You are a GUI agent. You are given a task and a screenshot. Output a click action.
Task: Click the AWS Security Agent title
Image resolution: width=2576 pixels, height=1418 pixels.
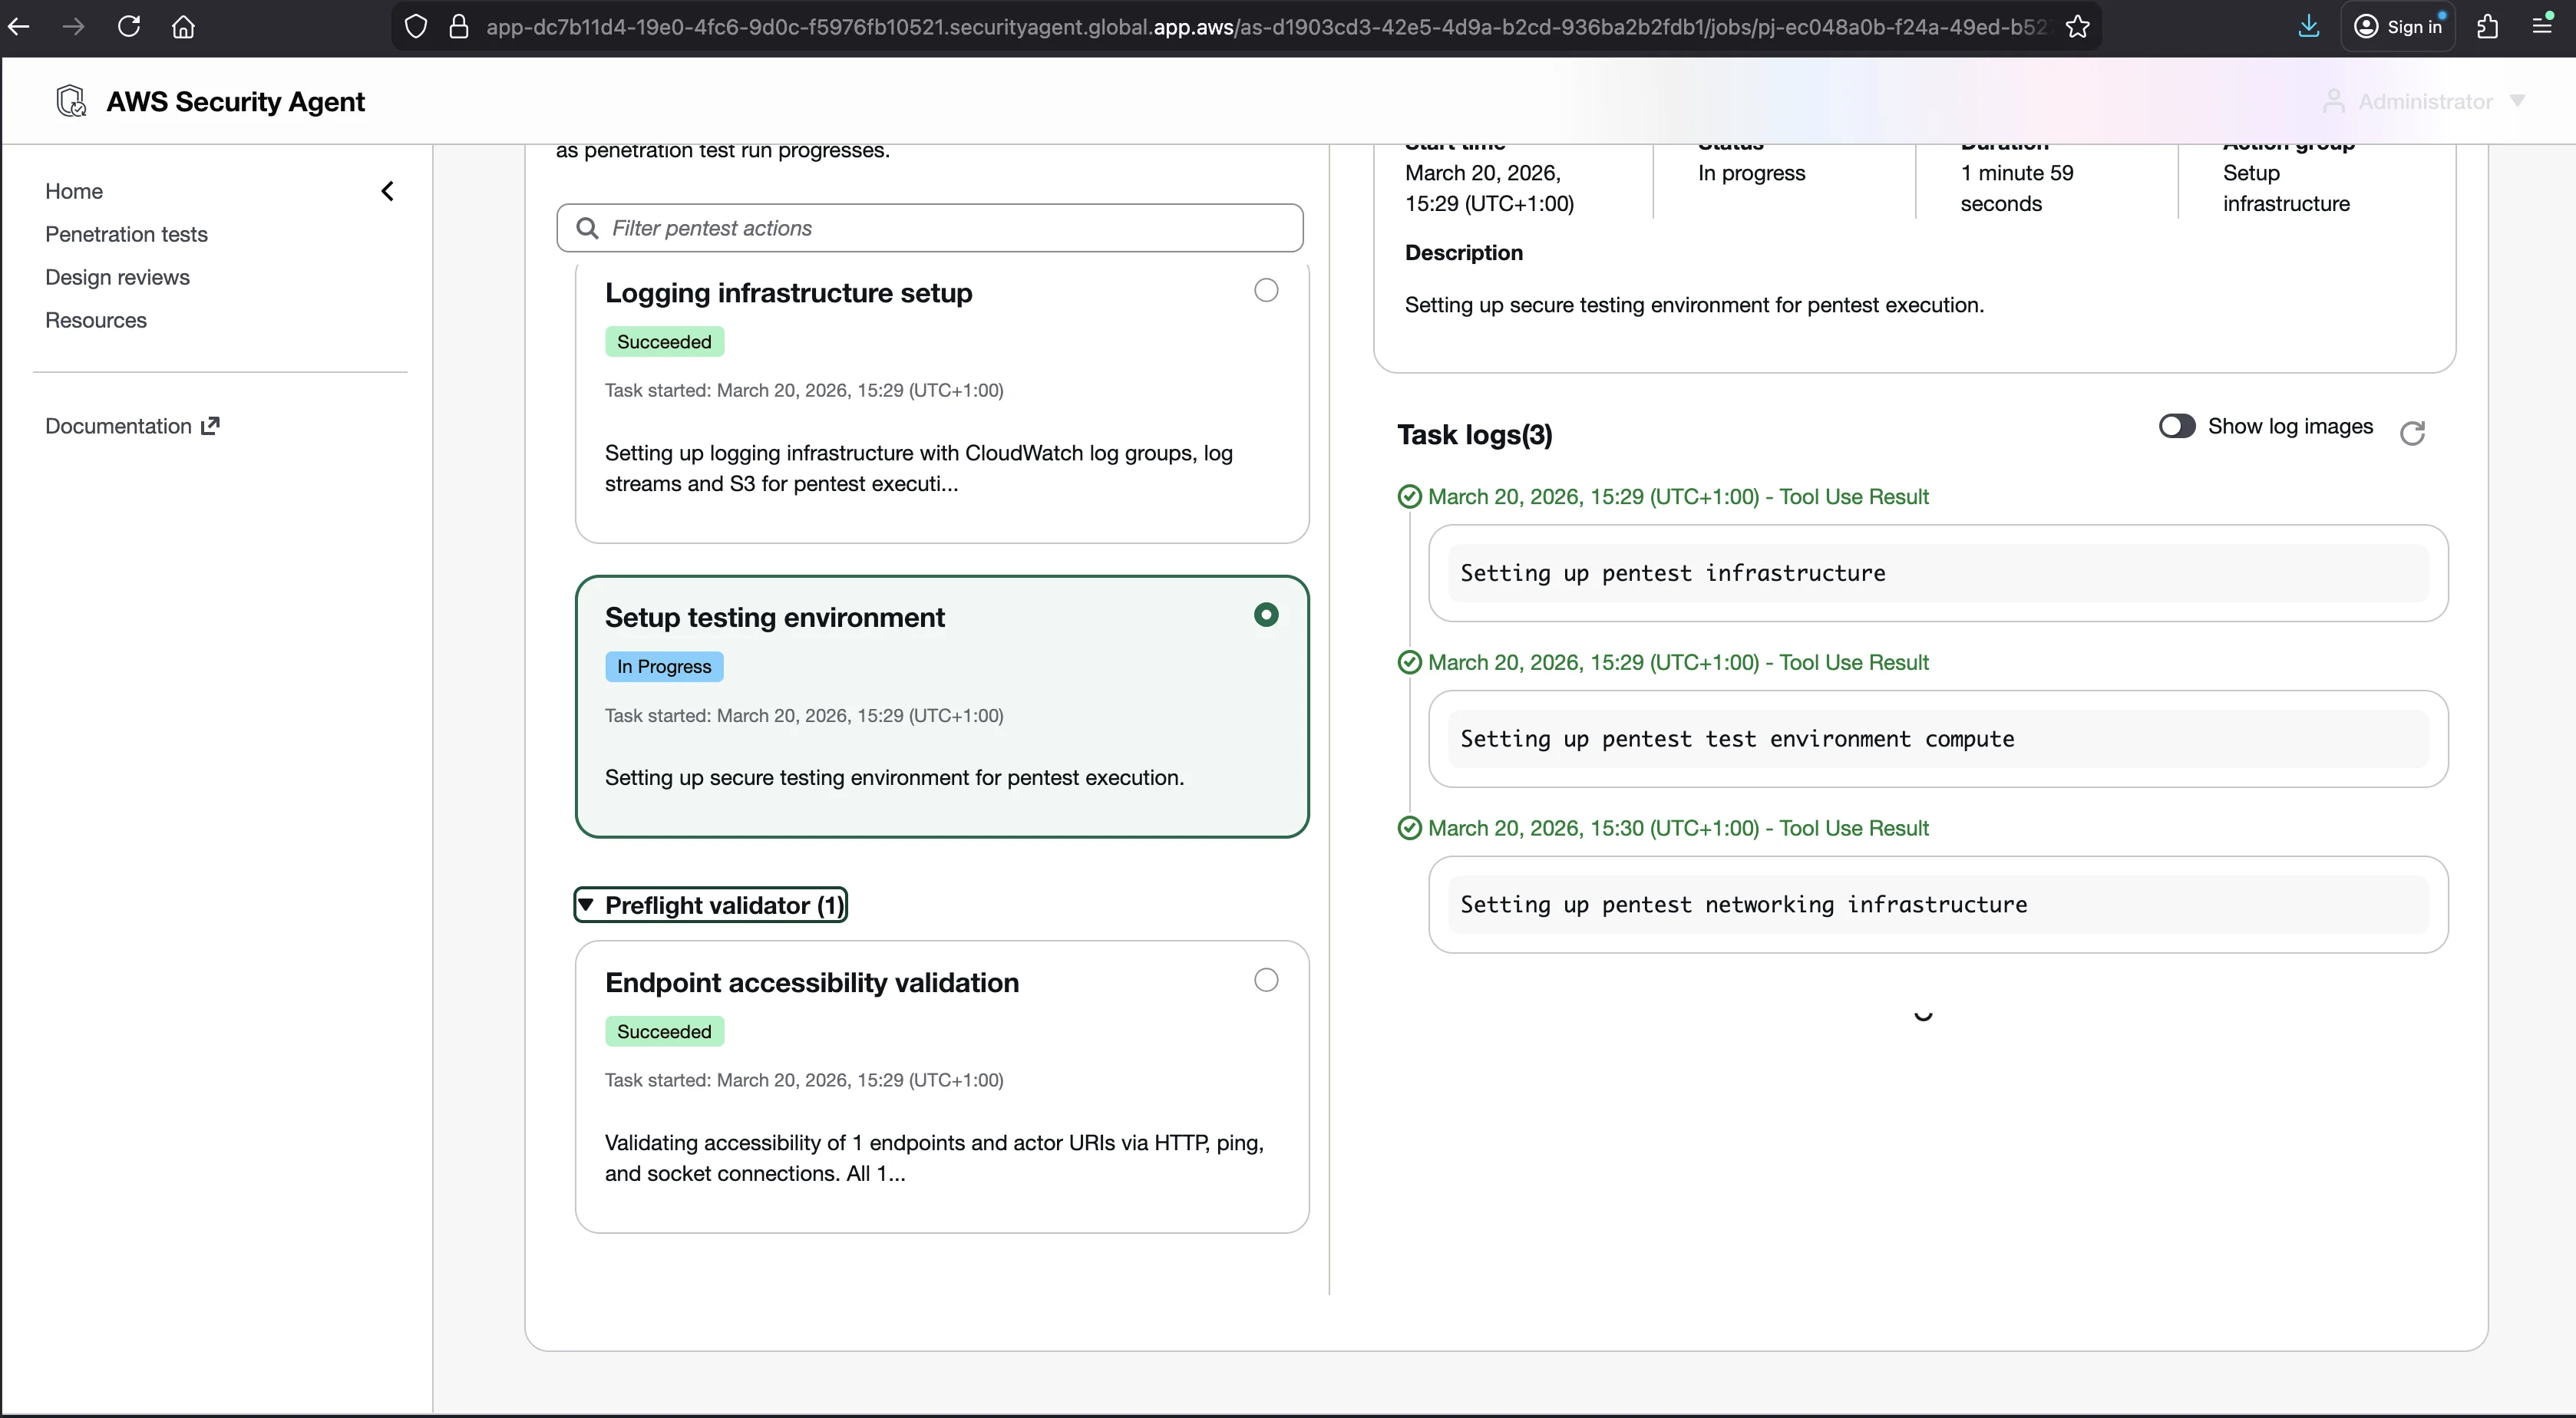235,101
